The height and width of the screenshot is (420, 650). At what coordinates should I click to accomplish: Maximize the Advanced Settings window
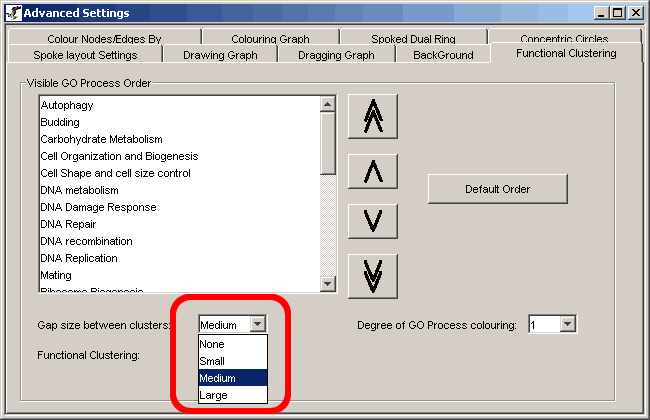[618, 12]
